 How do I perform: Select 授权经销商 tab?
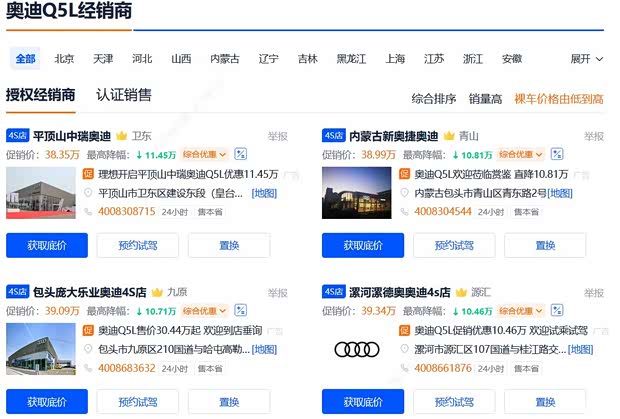coord(40,95)
